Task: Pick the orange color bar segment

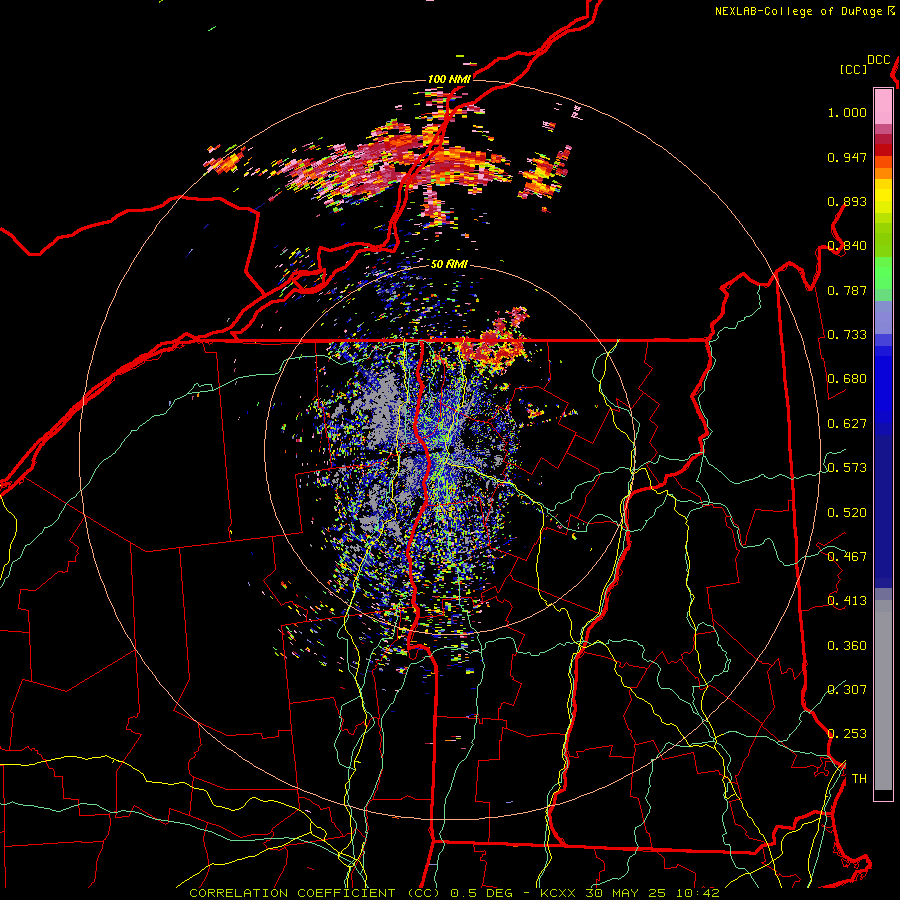Action: [883, 173]
